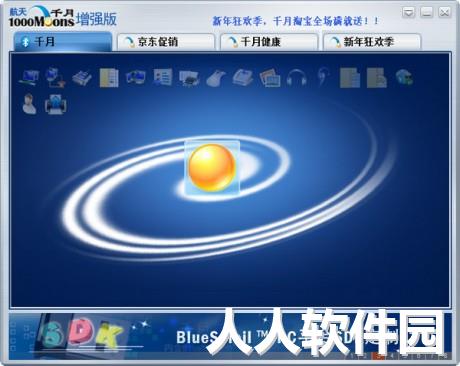
Task: Open the two-monitors synchronization icon
Action: click(x=136, y=78)
